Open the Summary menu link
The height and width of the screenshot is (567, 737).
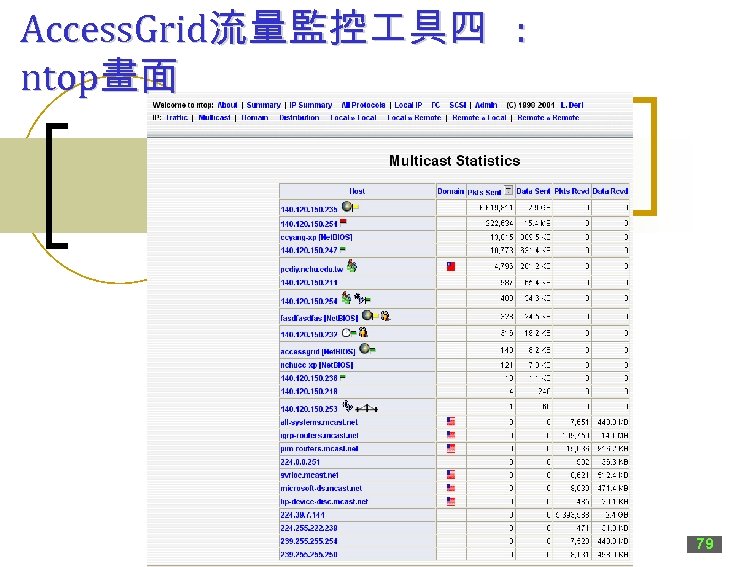click(x=264, y=105)
